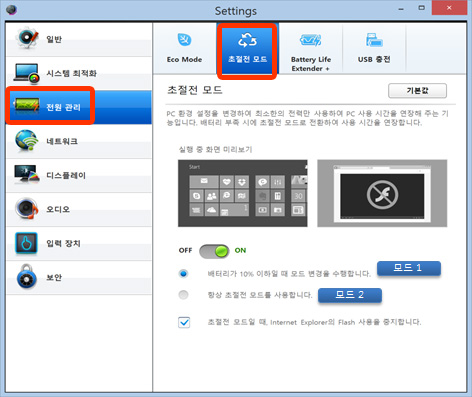The image size is (472, 397).
Task: Click the OFF label beside the switch
Action: pos(185,250)
